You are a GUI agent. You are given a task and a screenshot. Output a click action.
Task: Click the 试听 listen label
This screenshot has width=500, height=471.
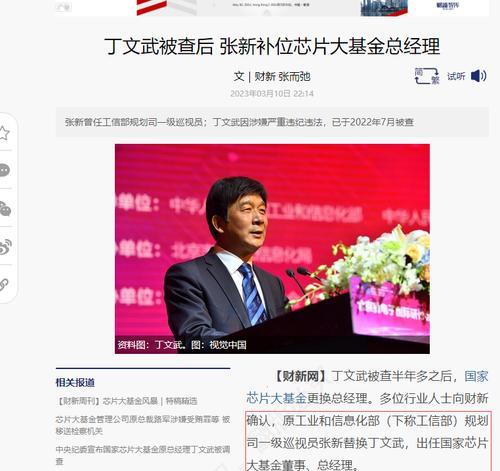456,76
